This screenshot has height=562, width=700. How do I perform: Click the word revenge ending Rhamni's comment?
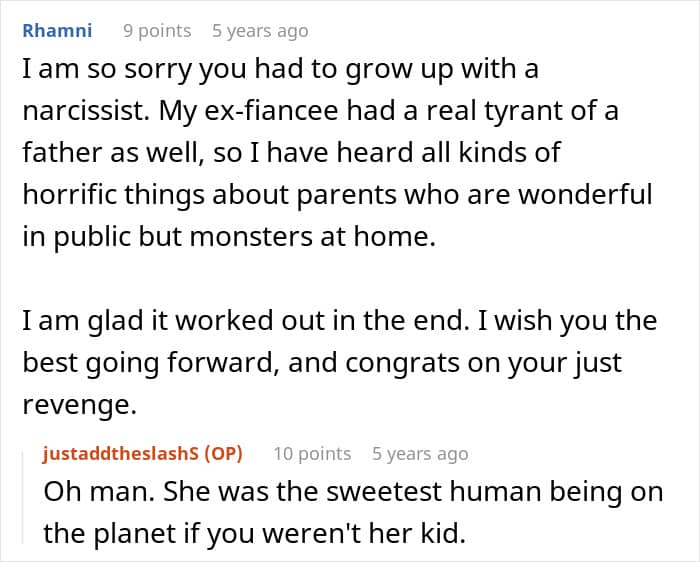79,405
